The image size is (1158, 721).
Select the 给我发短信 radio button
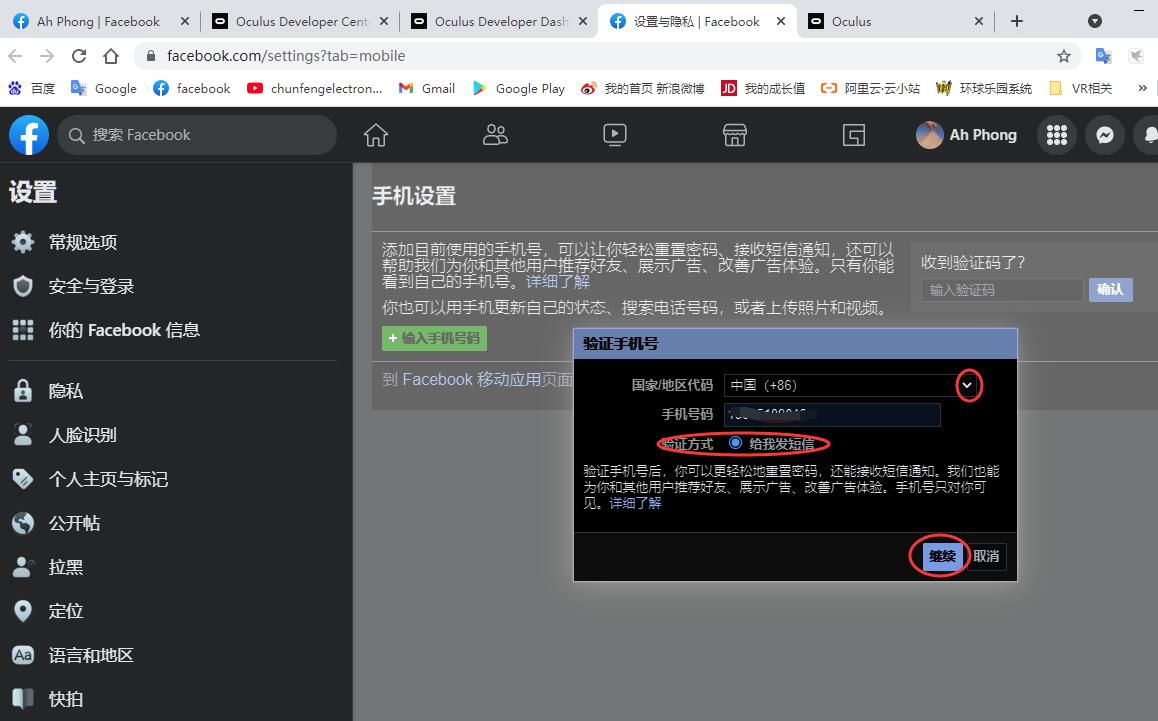735,442
